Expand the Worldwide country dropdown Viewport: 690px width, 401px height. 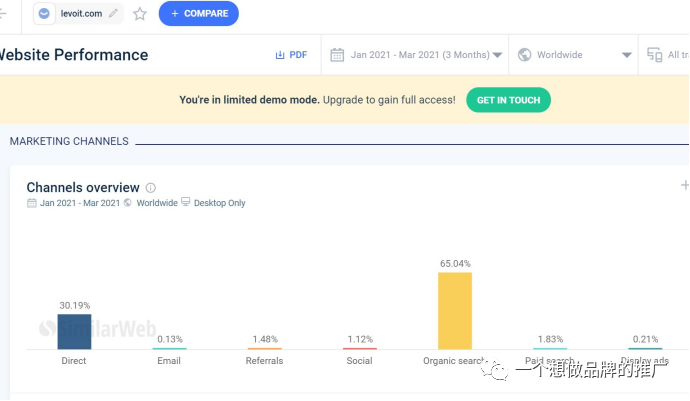tap(574, 55)
